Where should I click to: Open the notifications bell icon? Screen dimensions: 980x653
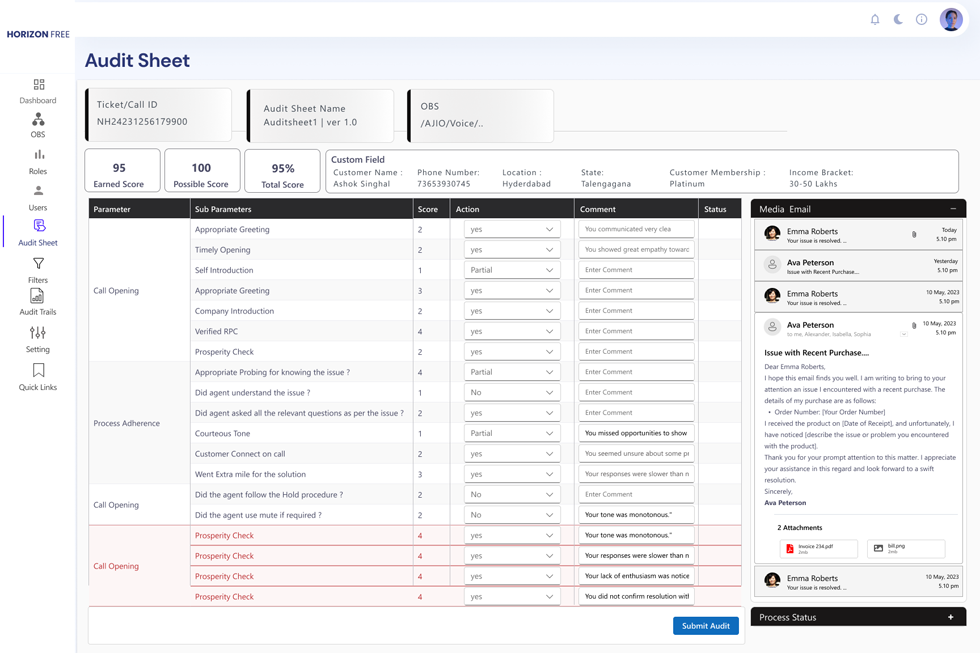[x=875, y=19]
